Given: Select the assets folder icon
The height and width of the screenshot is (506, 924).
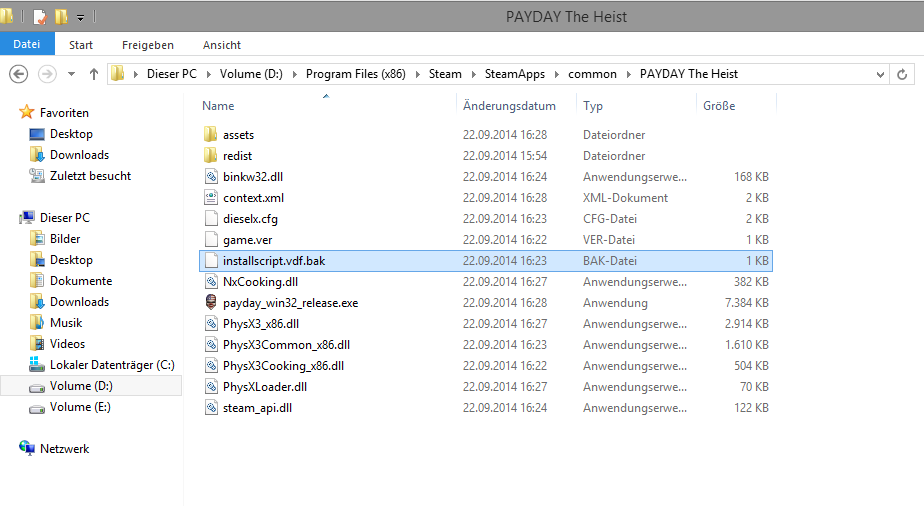Looking at the screenshot, I should click(211, 135).
